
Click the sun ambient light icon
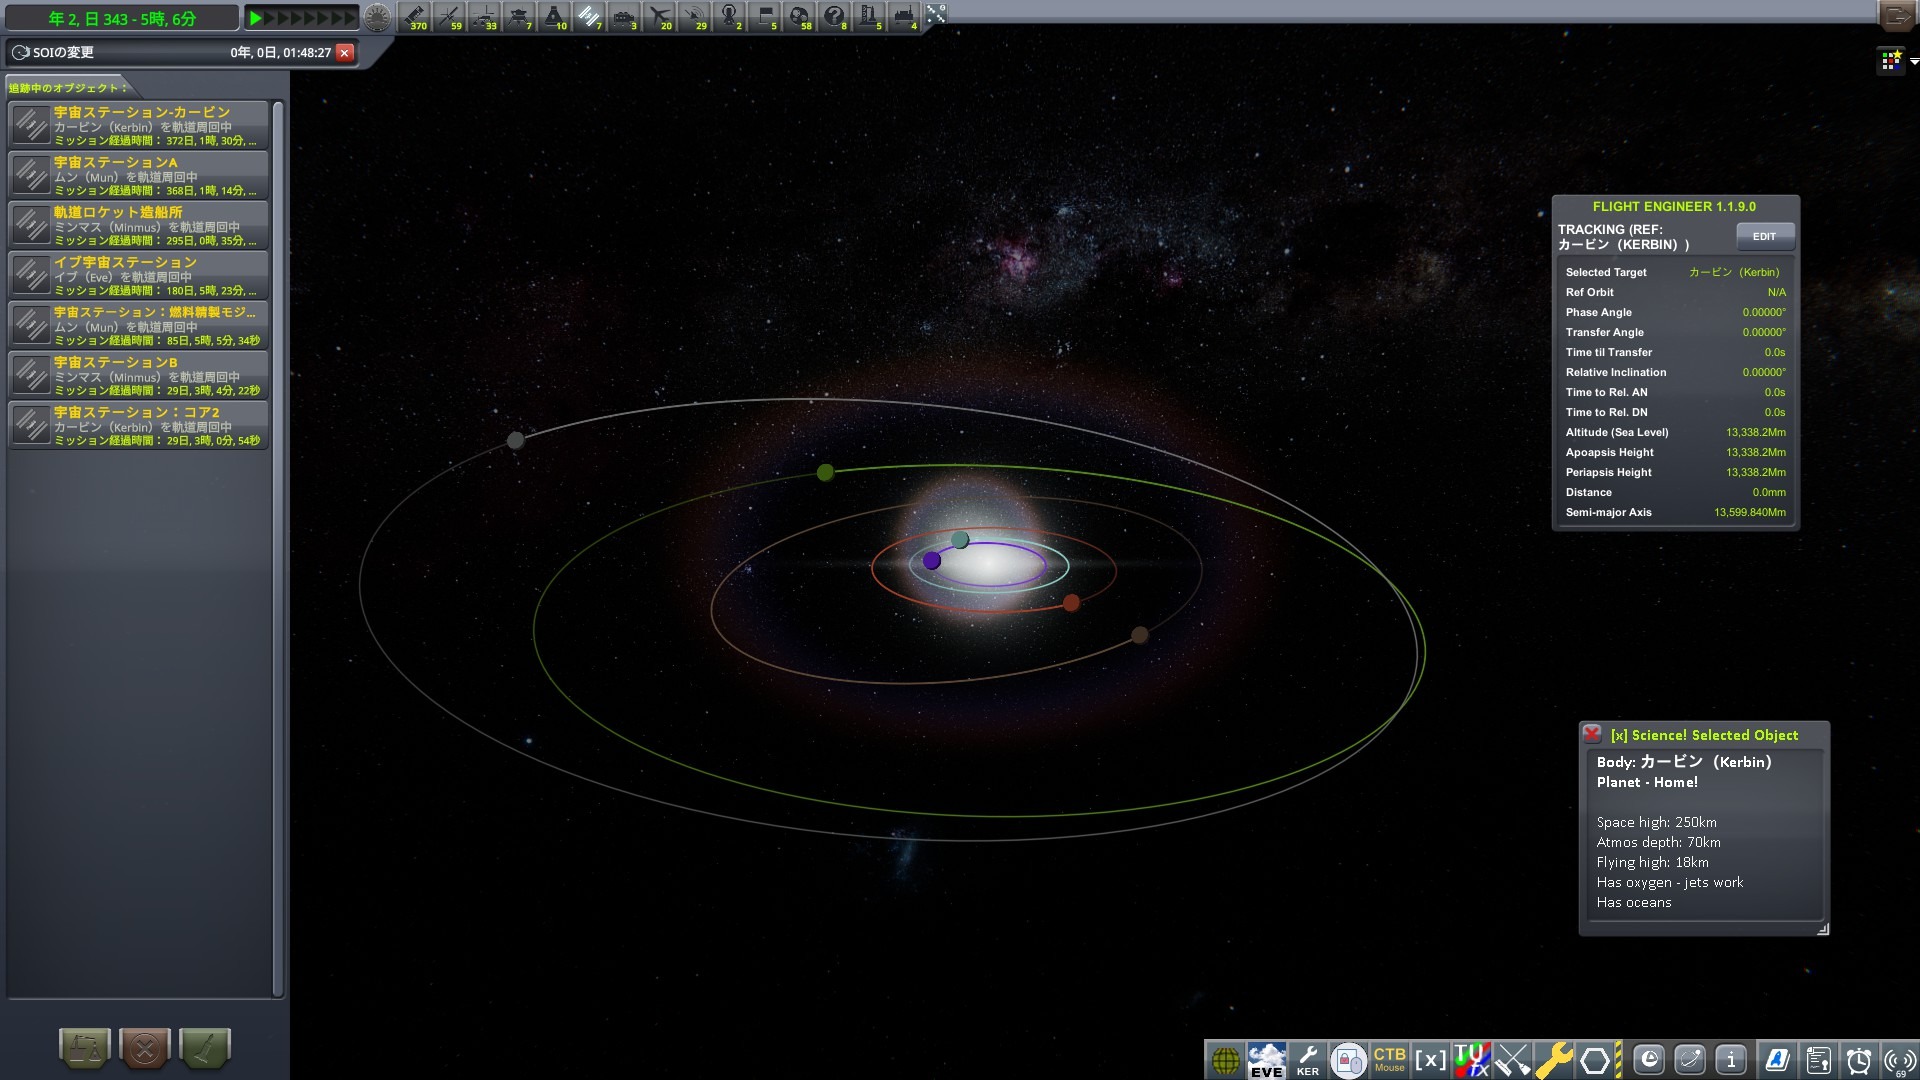tap(377, 17)
